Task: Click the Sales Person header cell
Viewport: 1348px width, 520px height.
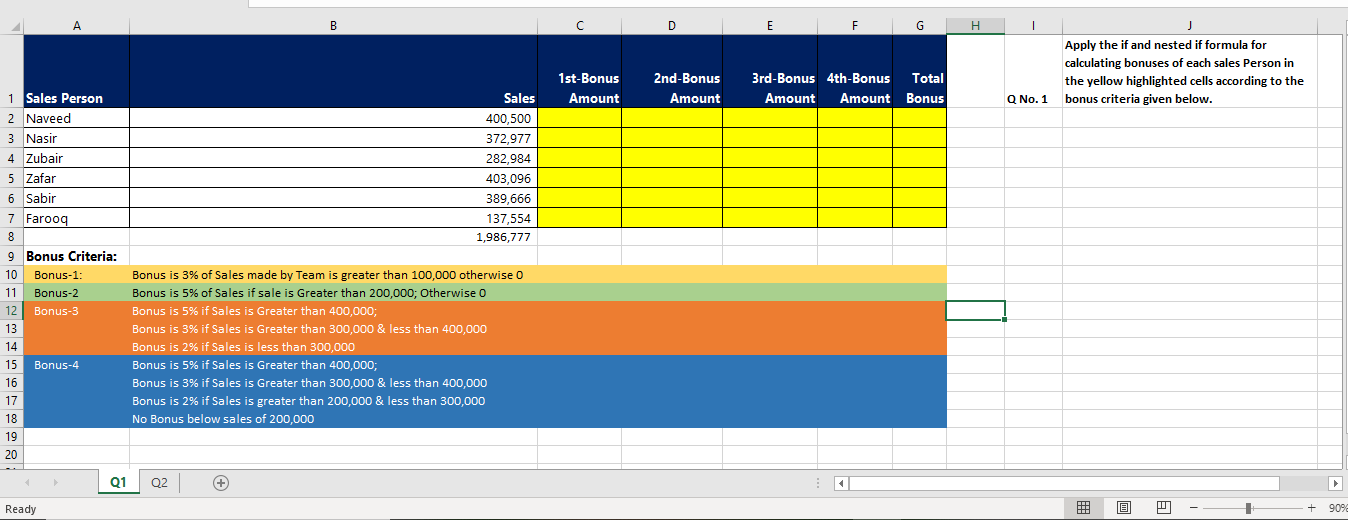Action: pyautogui.click(x=76, y=71)
